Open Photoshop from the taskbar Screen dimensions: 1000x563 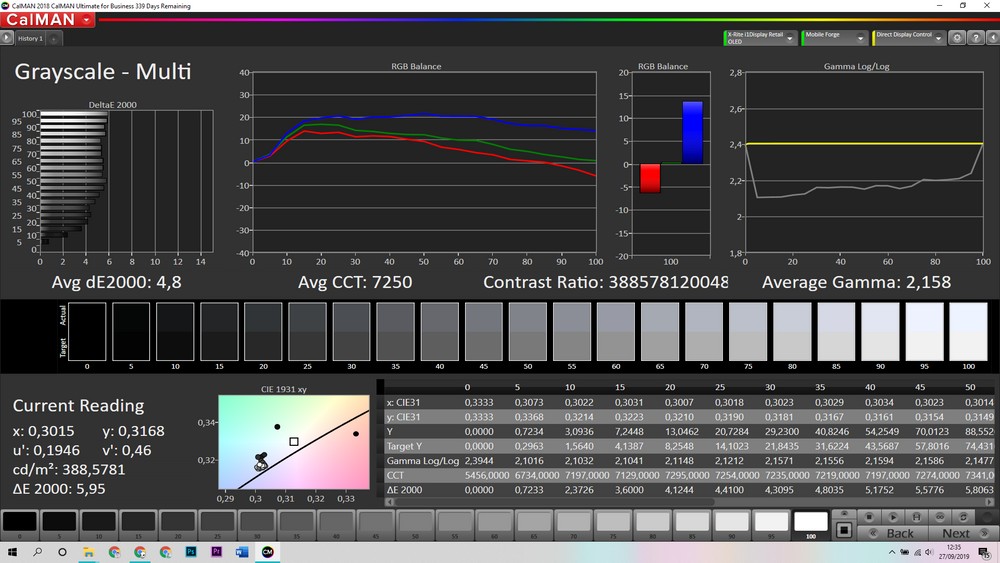[191, 552]
